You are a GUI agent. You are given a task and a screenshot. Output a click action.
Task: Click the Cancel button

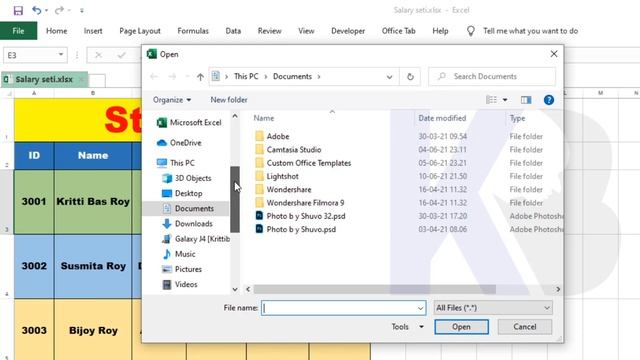tap(524, 327)
